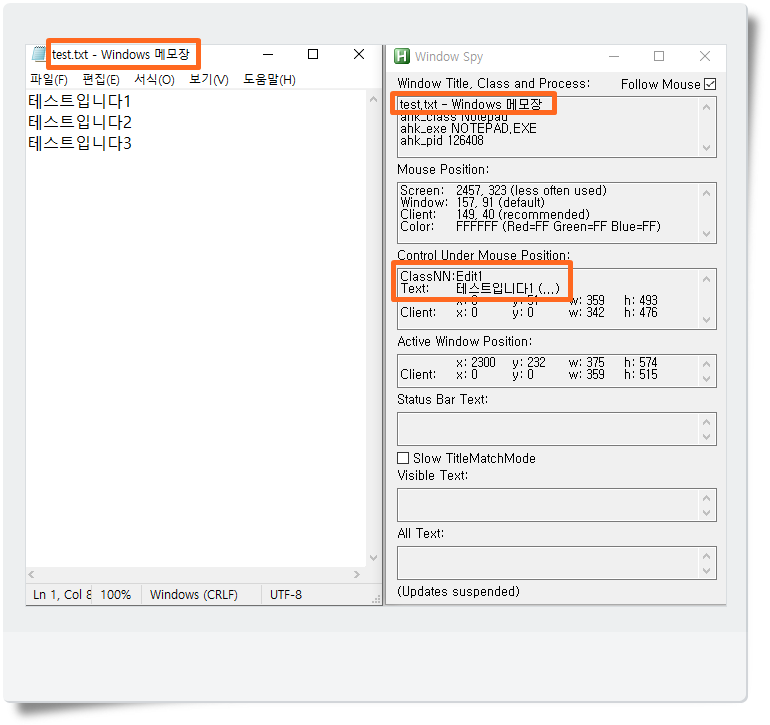The width and height of the screenshot is (770, 725).
Task: Minimize the Window Spy window
Action: tap(614, 56)
